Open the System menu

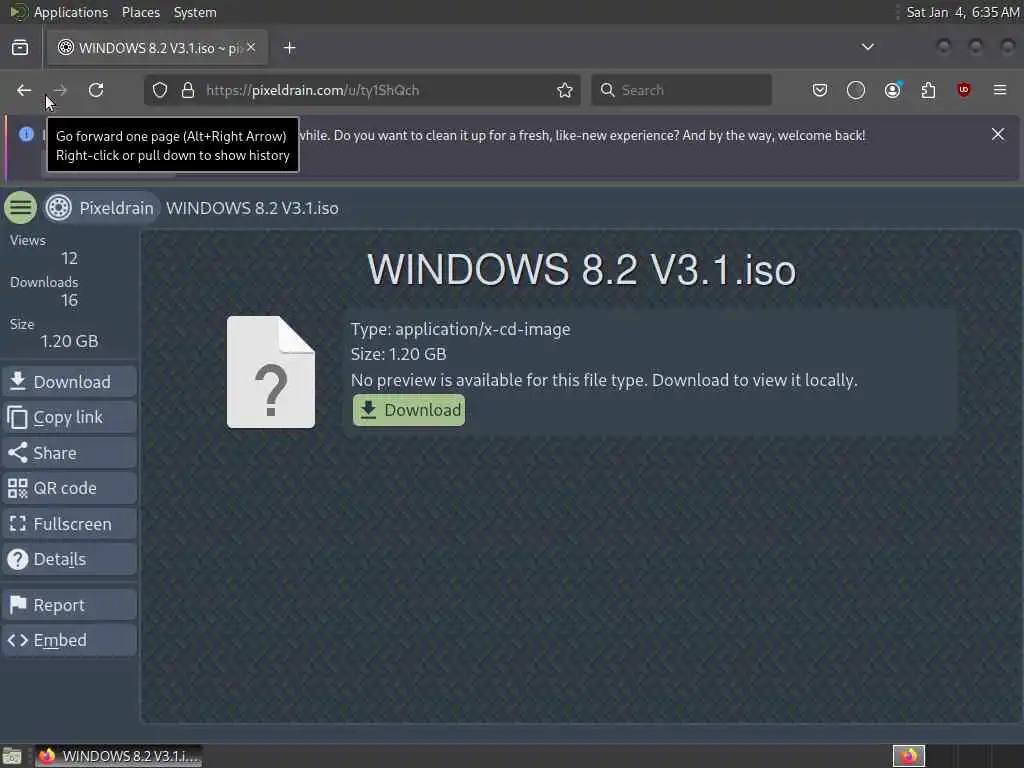(195, 12)
